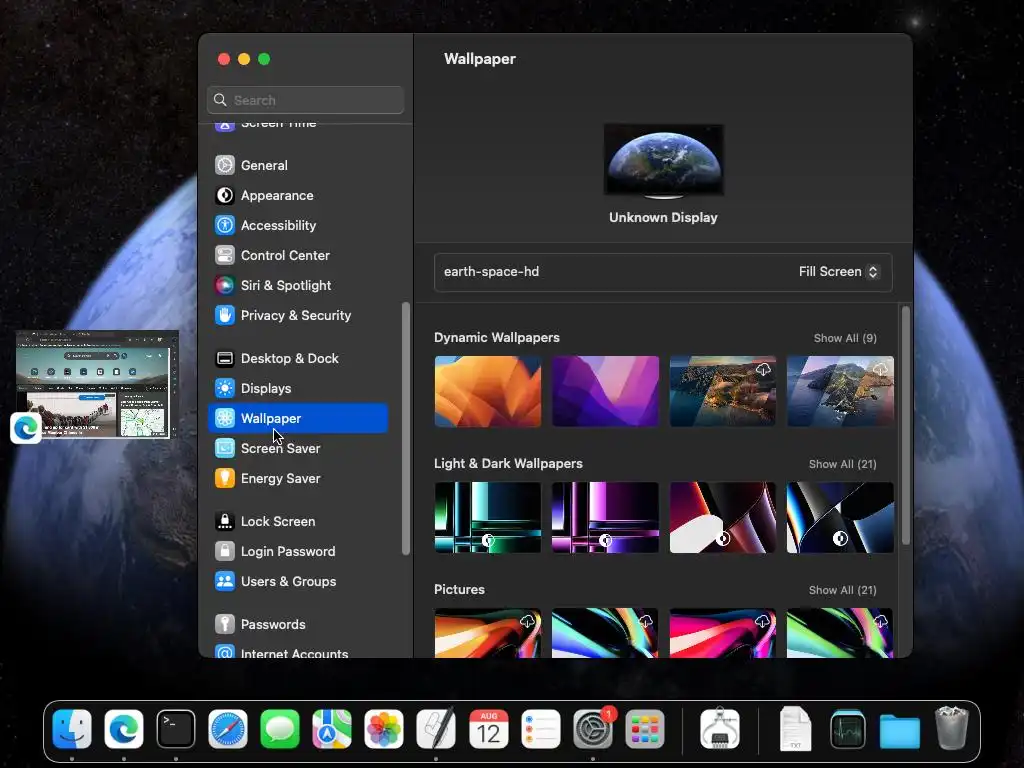Choose red curved Light & Dark wallpaper
The image size is (1024, 768).
tap(723, 517)
